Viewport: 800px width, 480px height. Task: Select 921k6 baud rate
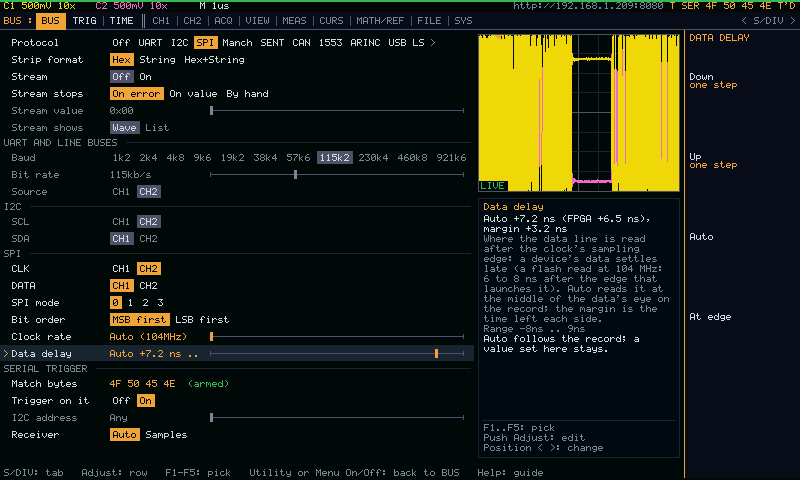451,158
